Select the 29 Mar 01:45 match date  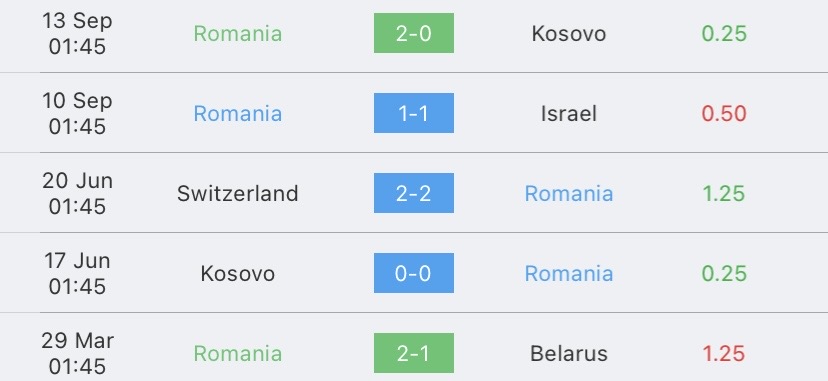(x=77, y=353)
